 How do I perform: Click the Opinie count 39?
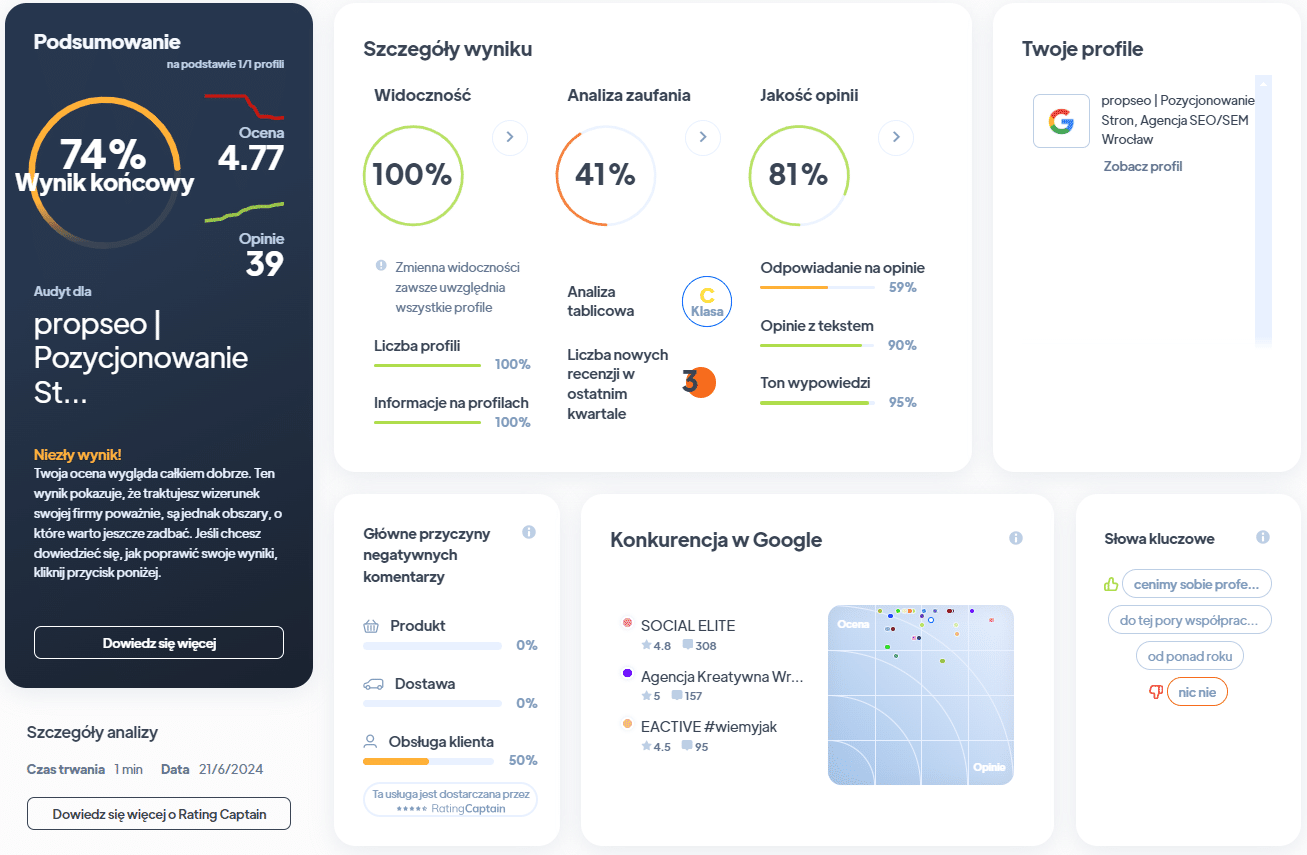click(x=265, y=263)
